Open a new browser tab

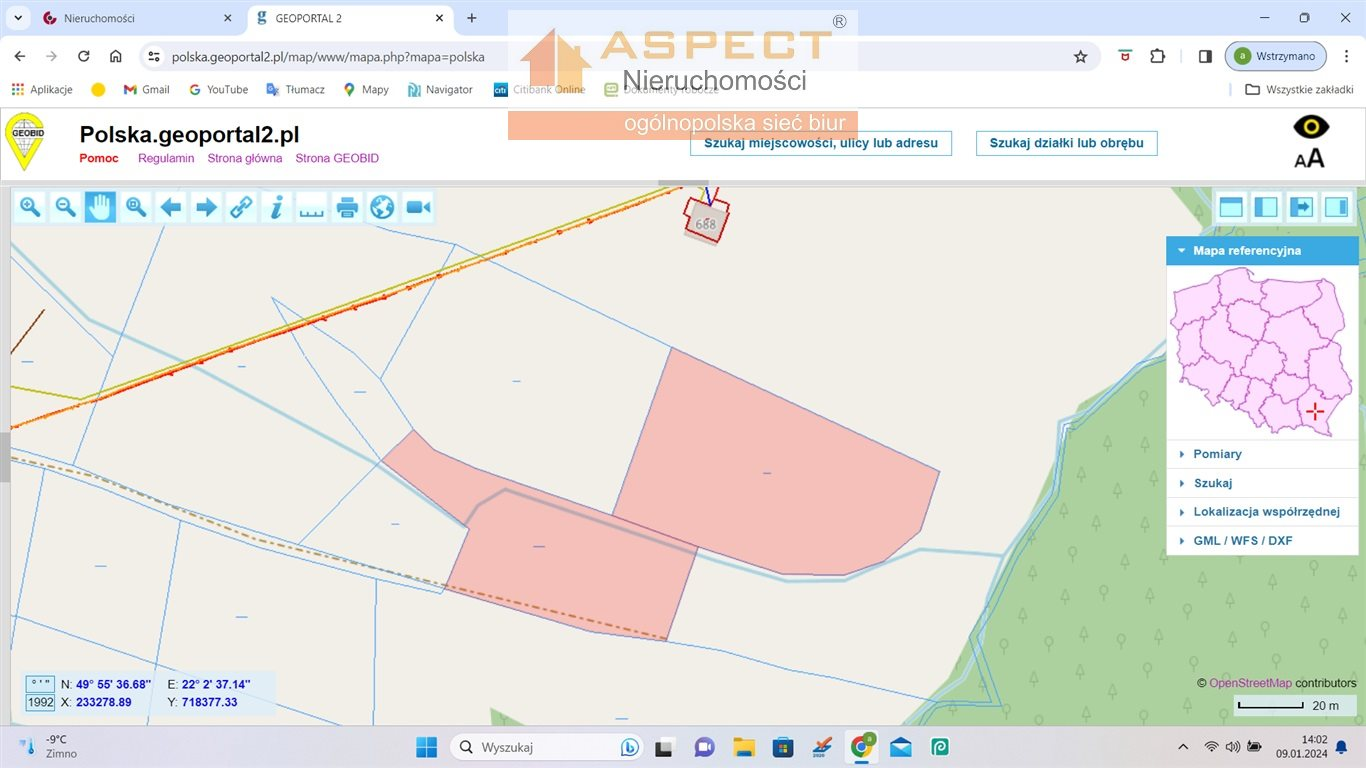(472, 18)
